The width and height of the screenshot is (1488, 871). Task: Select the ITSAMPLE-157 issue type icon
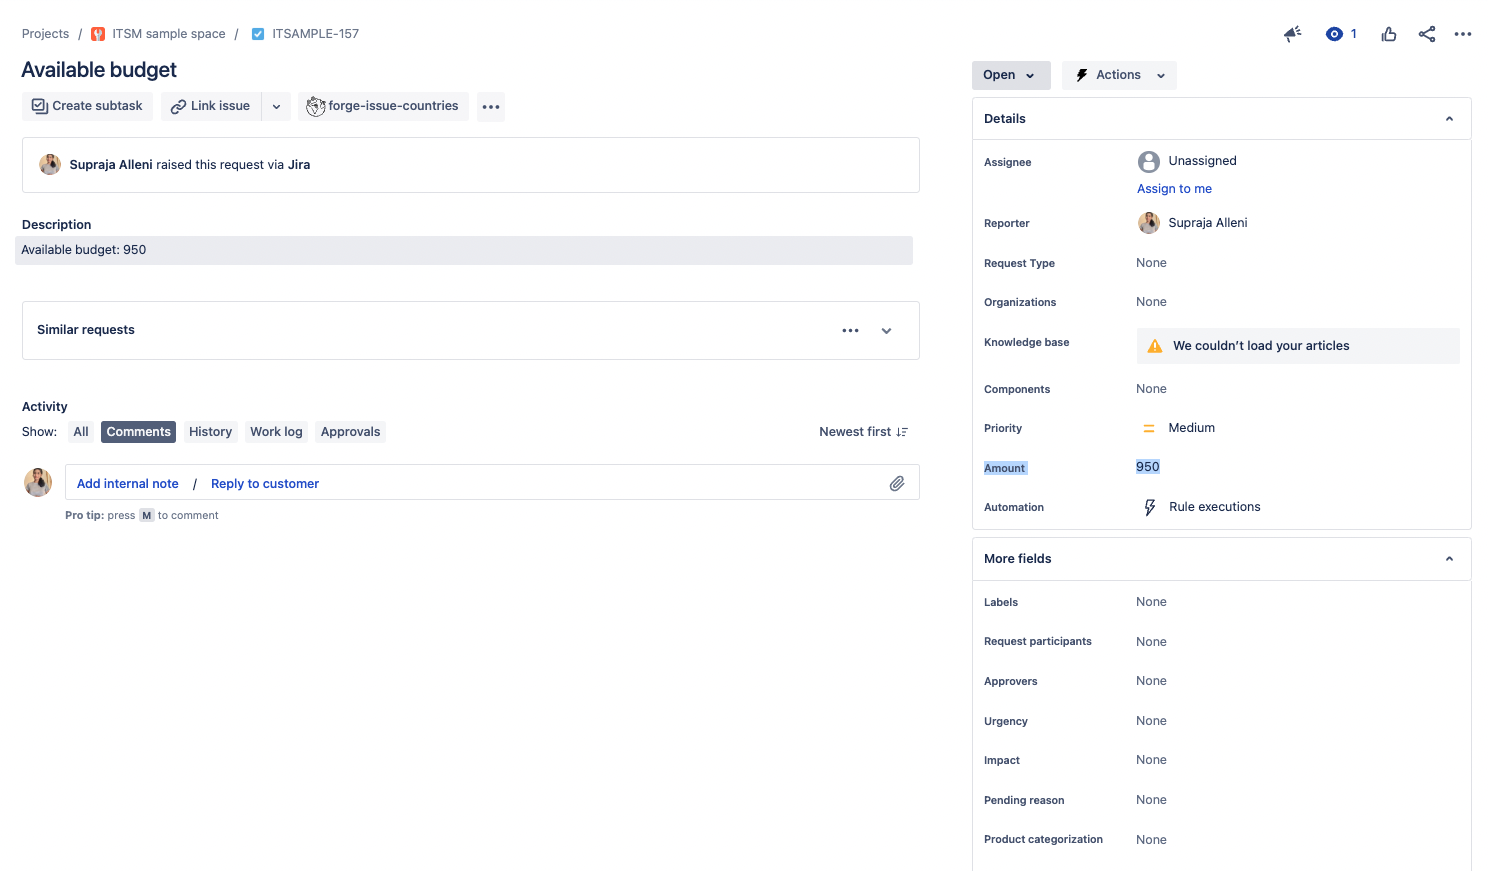tap(257, 33)
